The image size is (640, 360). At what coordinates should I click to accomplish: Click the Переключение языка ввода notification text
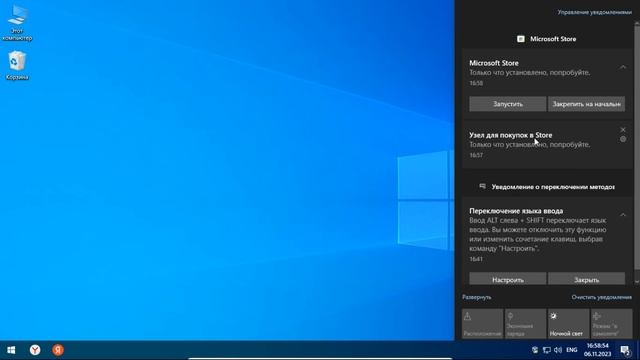pos(538,234)
